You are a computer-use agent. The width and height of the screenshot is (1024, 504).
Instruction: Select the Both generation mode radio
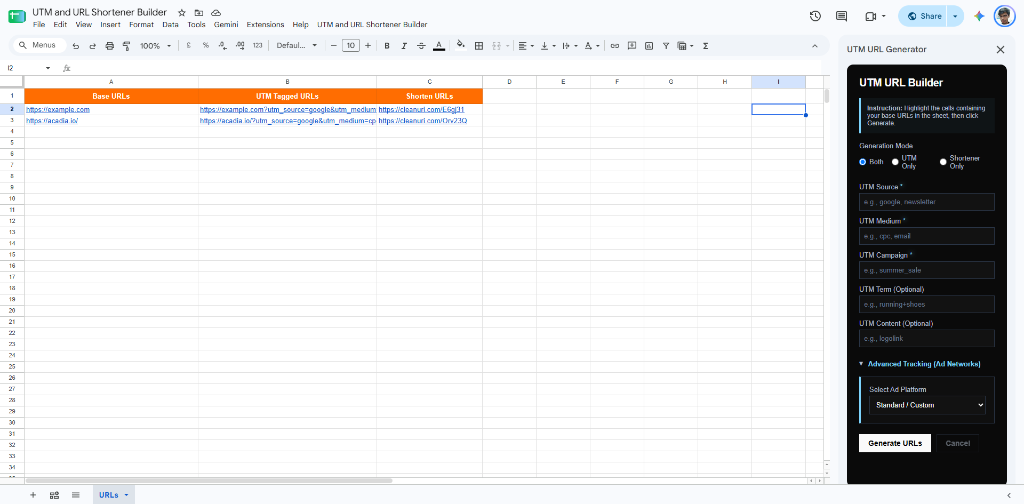point(863,162)
